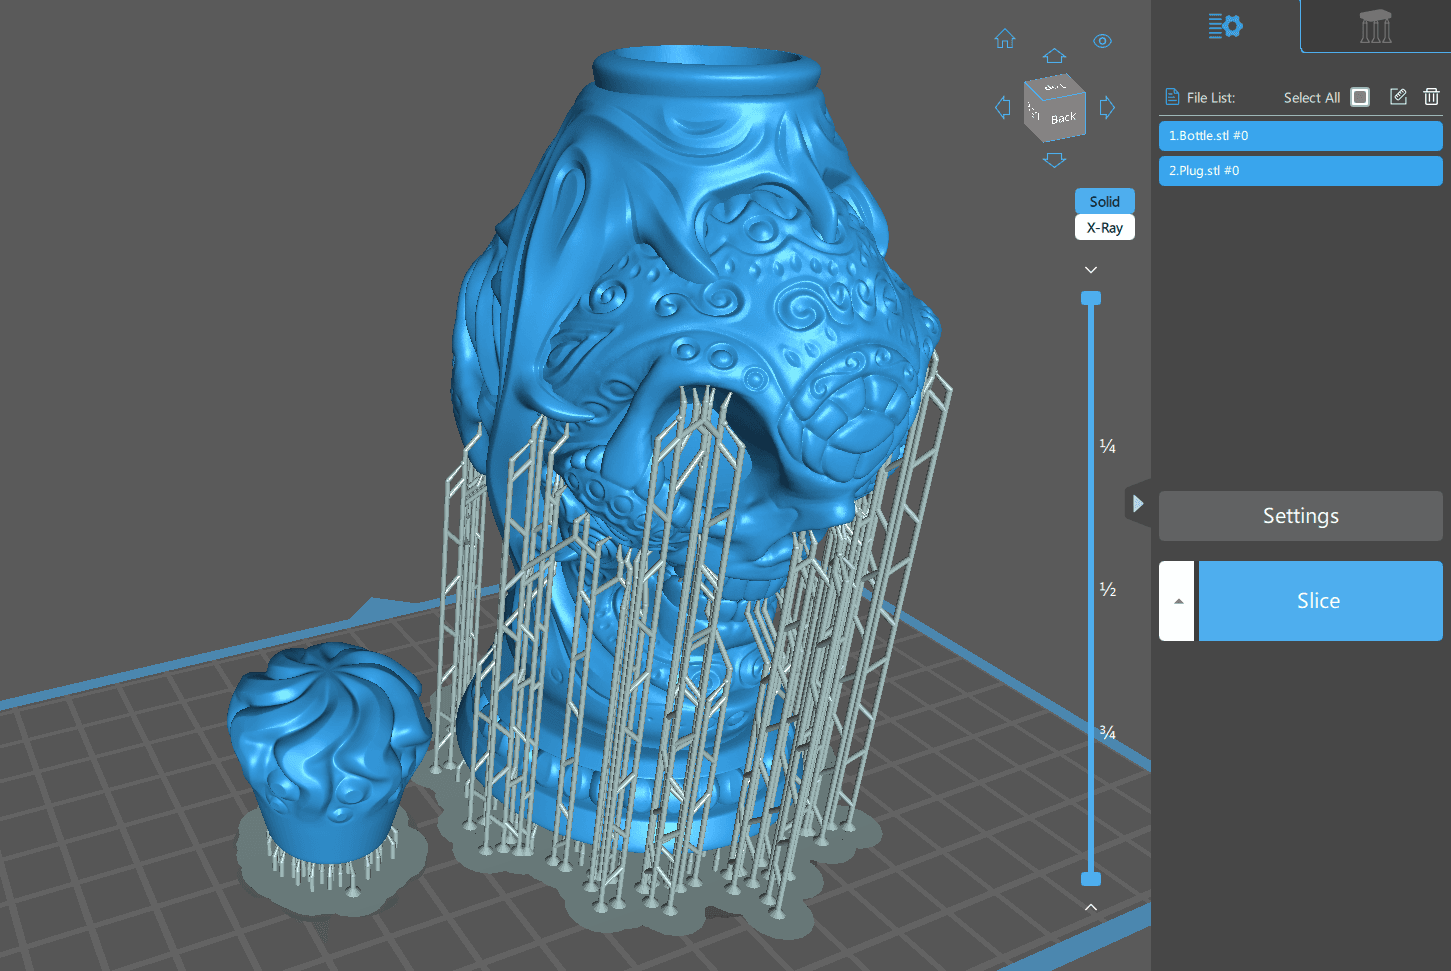Rotate view up with the top arrow
Image resolution: width=1451 pixels, height=971 pixels.
[1054, 56]
